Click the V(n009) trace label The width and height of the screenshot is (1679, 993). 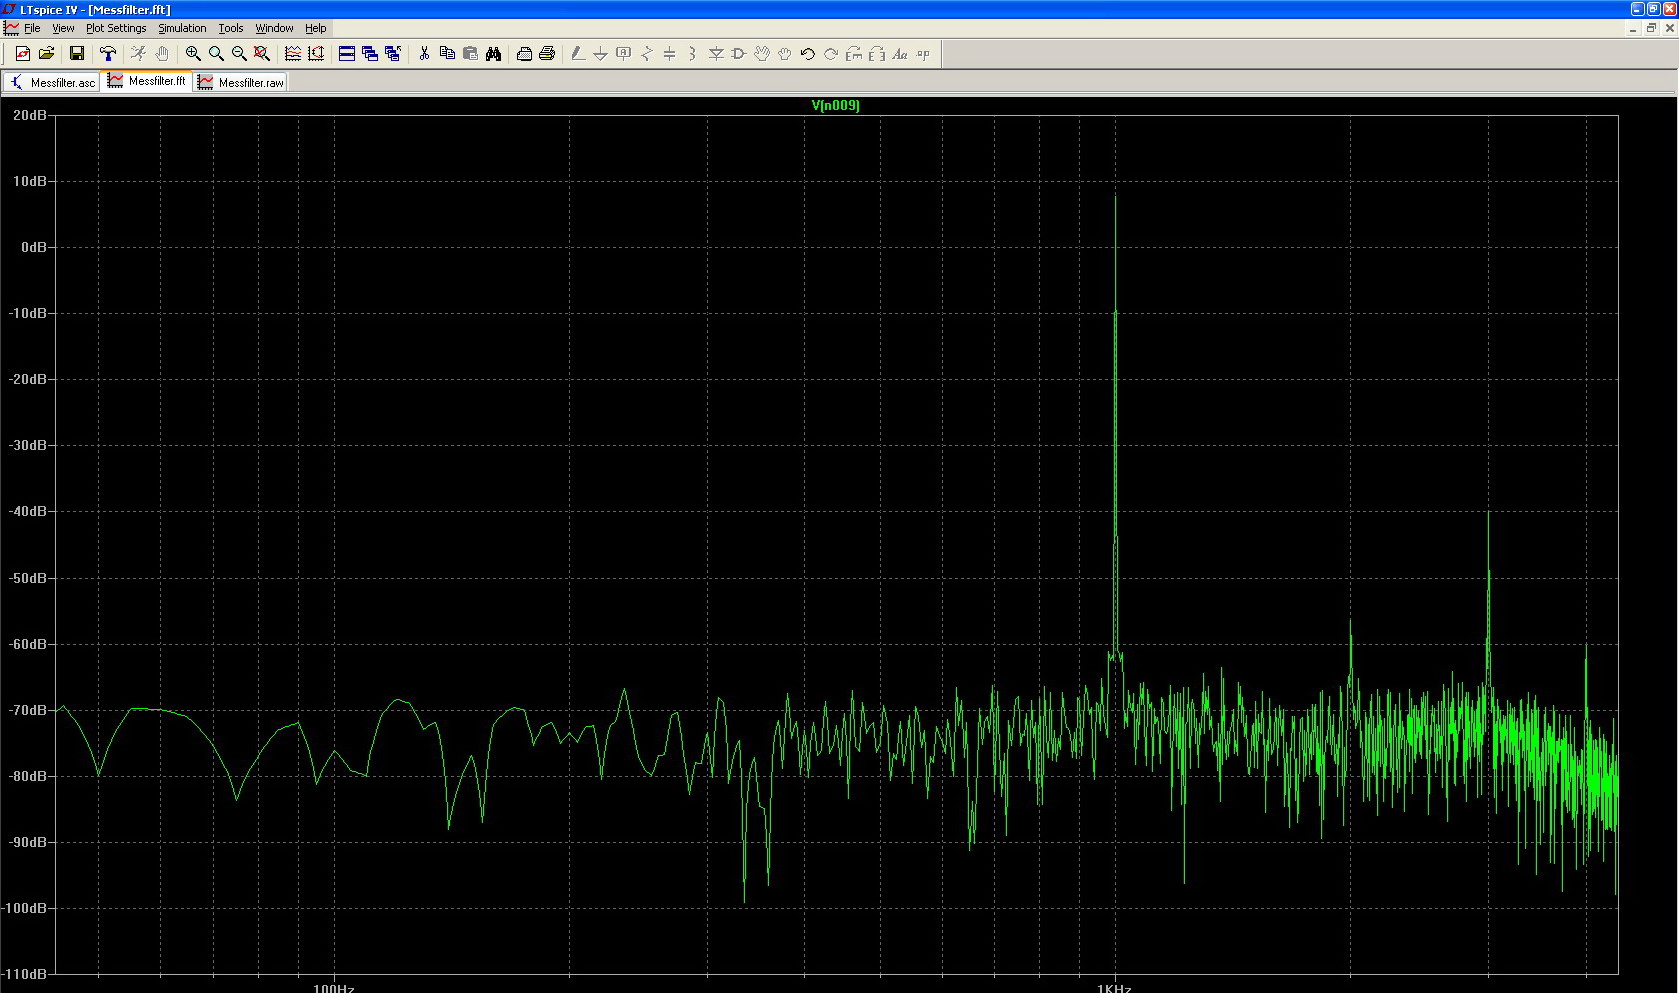point(835,105)
